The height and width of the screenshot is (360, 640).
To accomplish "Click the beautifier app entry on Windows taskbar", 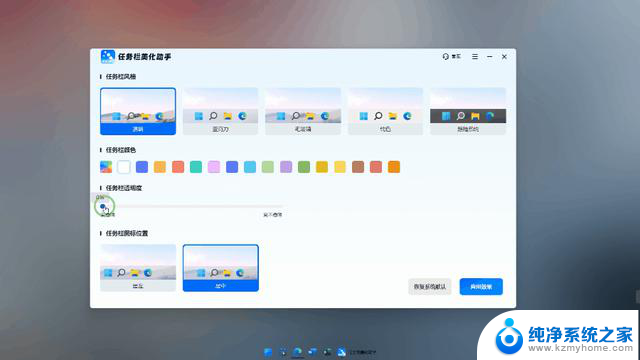I will click(357, 352).
